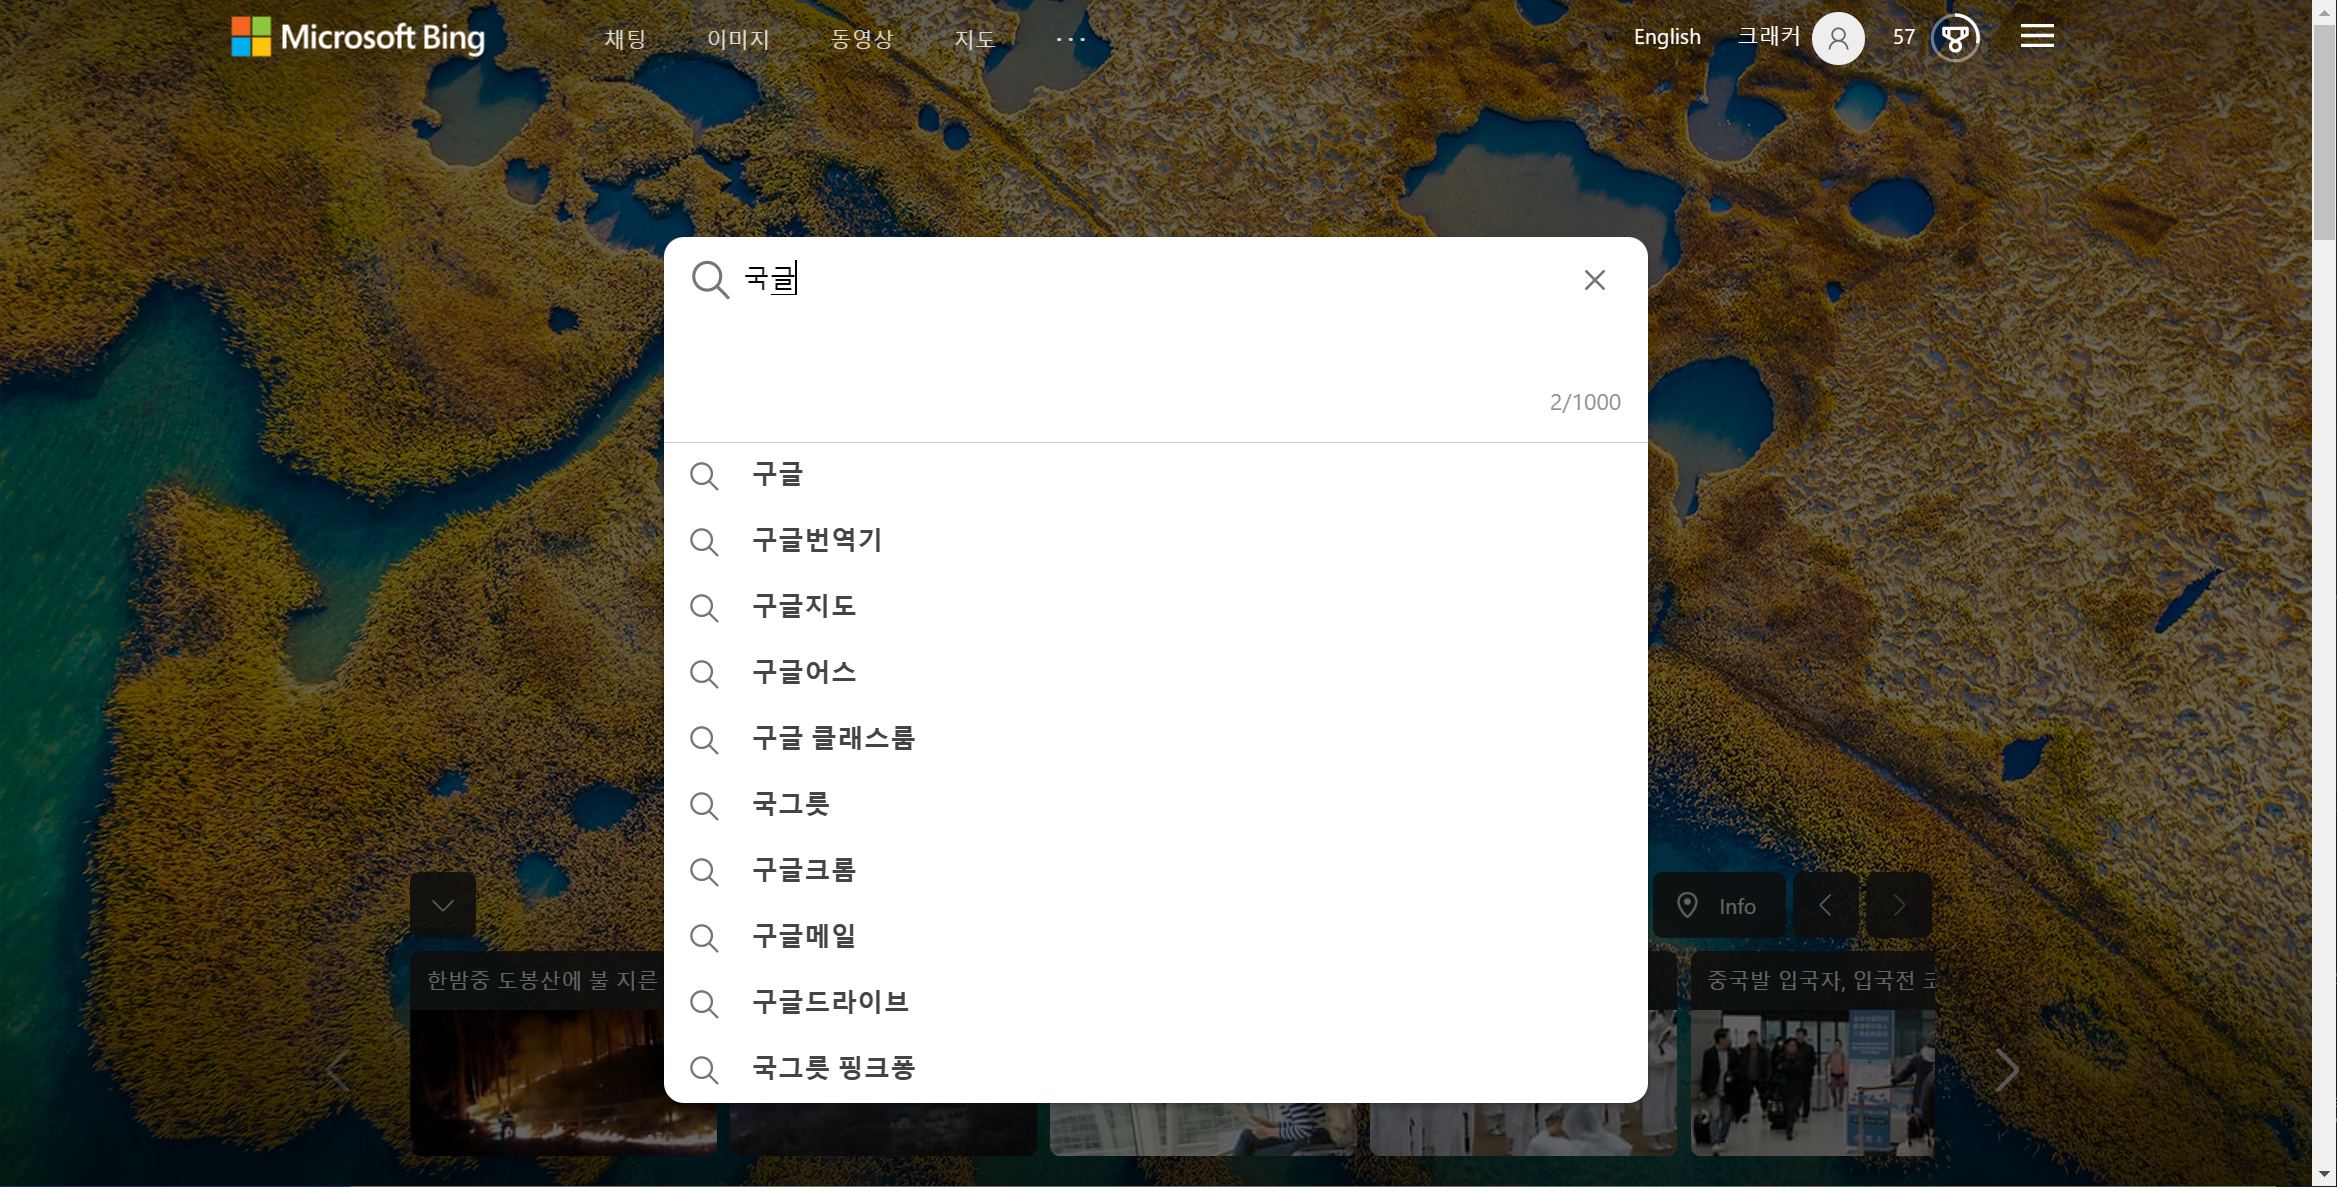Image resolution: width=2337 pixels, height=1187 pixels.
Task: Open the 채팅 tab
Action: pyautogui.click(x=625, y=36)
